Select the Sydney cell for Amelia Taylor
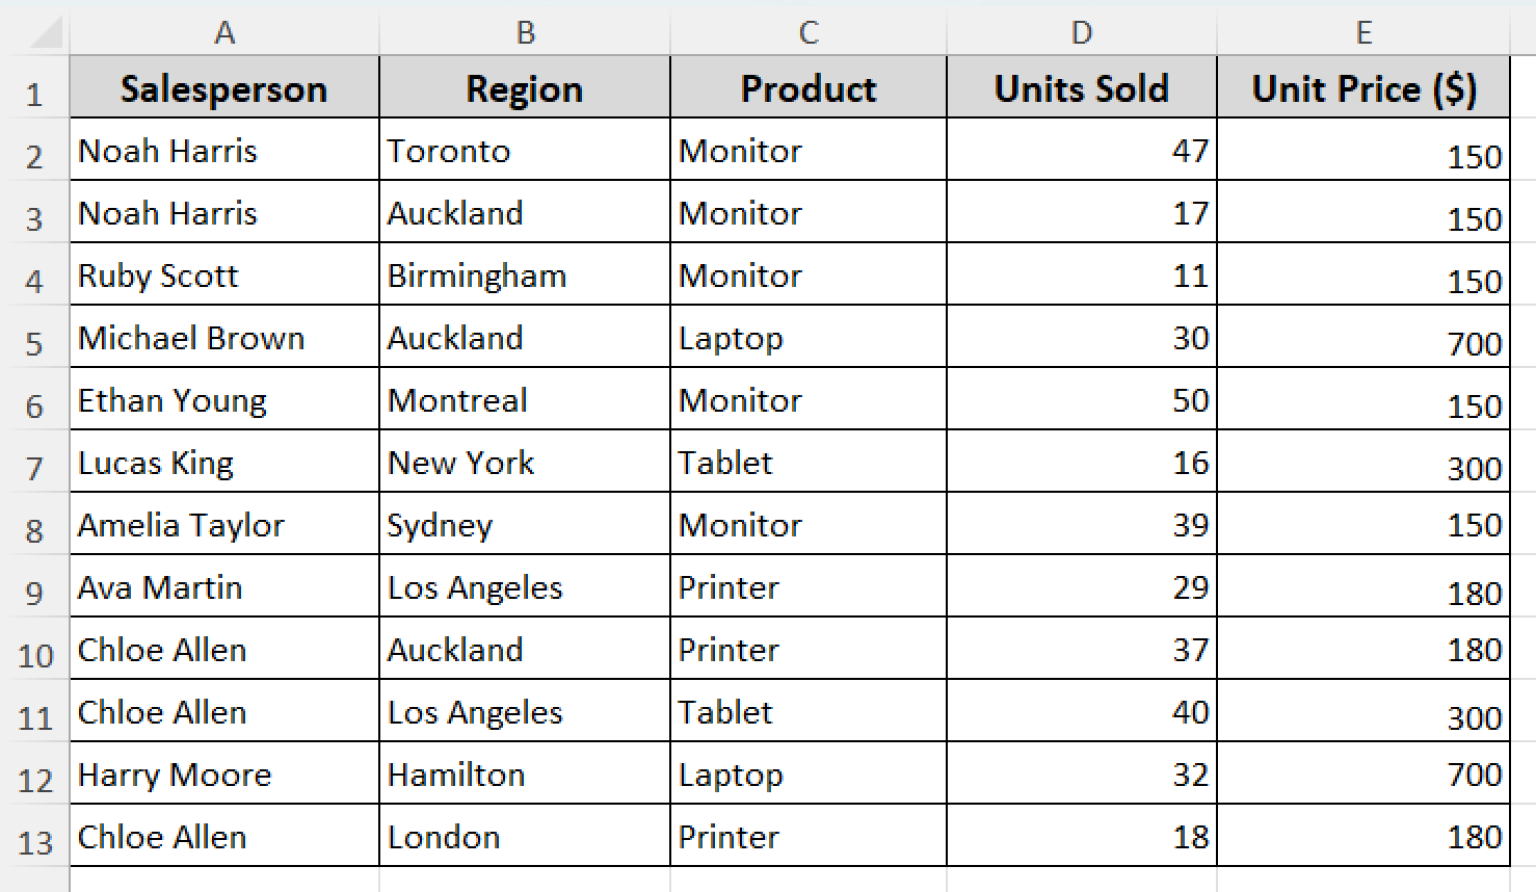The height and width of the screenshot is (892, 1536). [x=524, y=525]
